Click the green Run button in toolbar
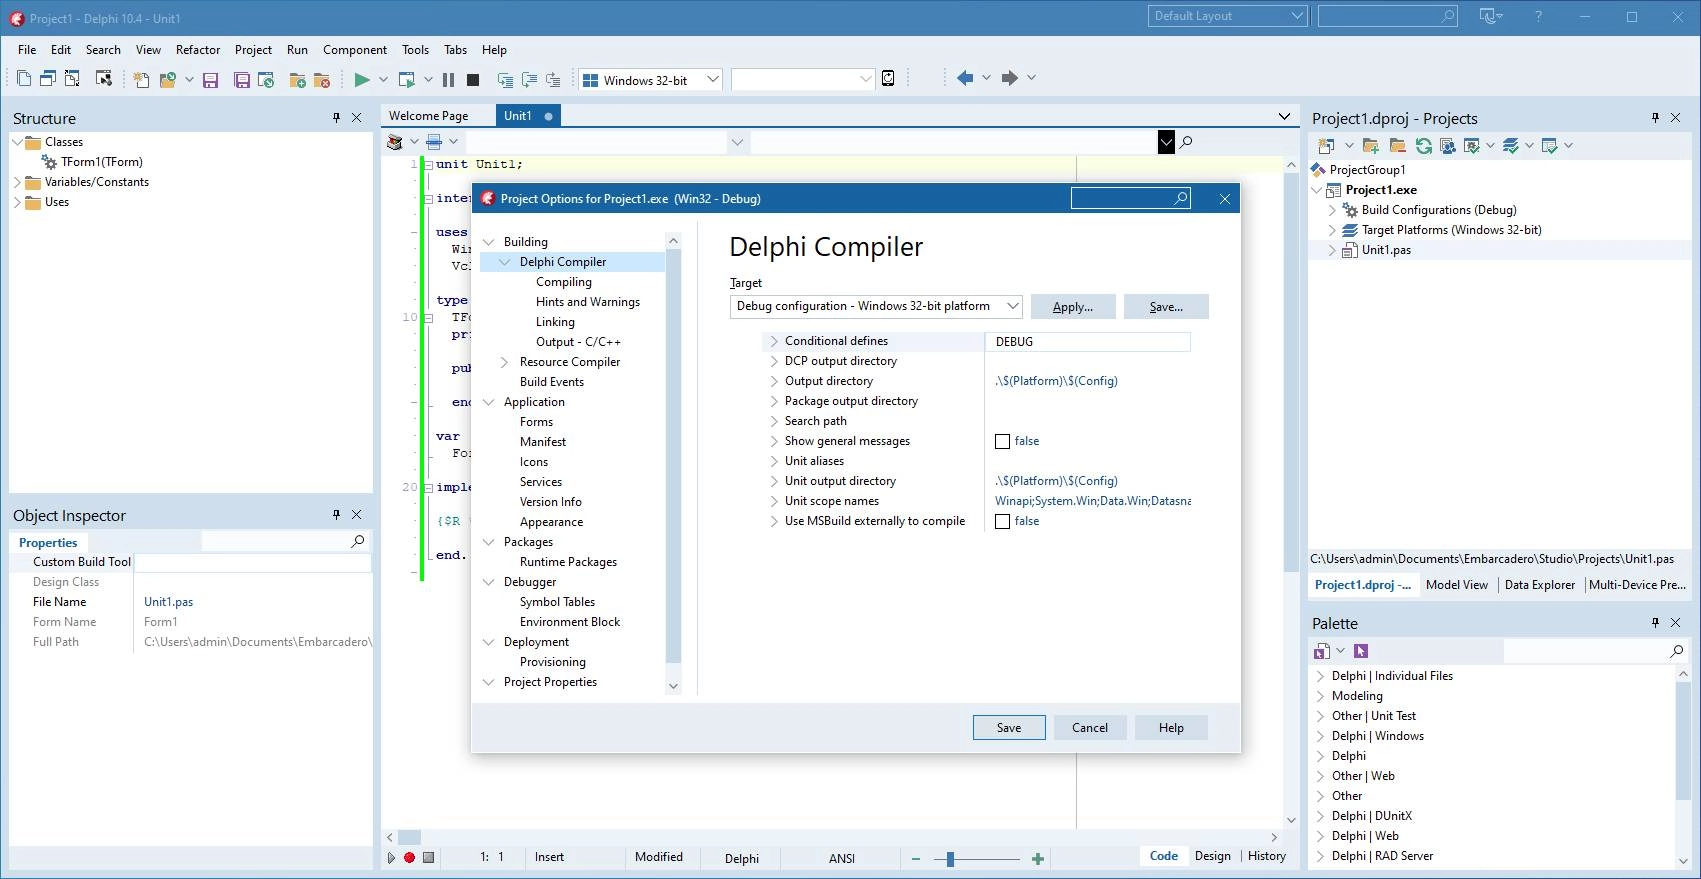This screenshot has height=879, width=1701. pos(362,79)
